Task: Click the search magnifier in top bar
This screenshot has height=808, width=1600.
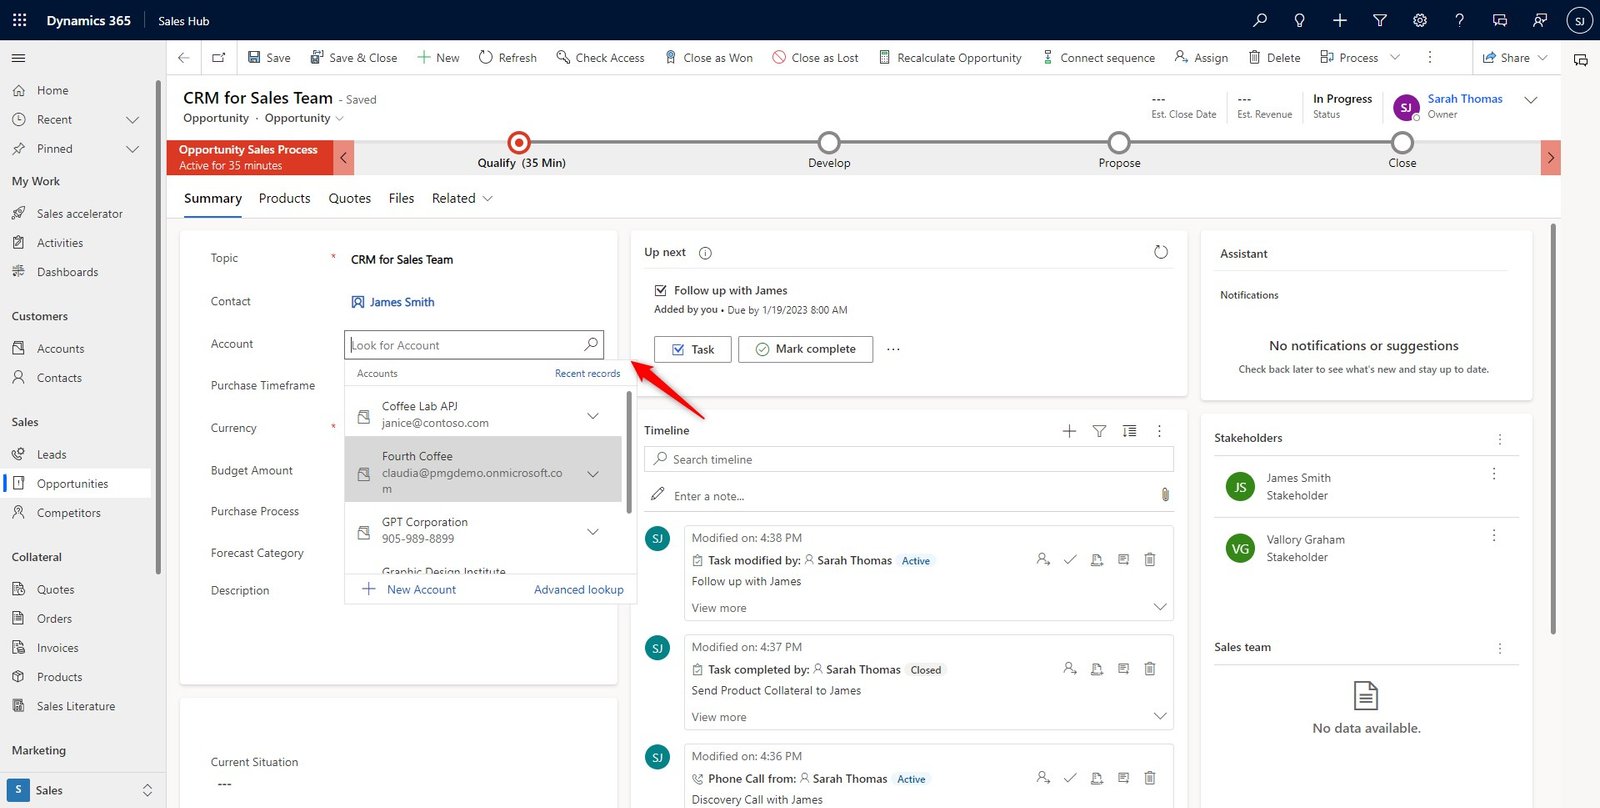Action: (x=1260, y=20)
